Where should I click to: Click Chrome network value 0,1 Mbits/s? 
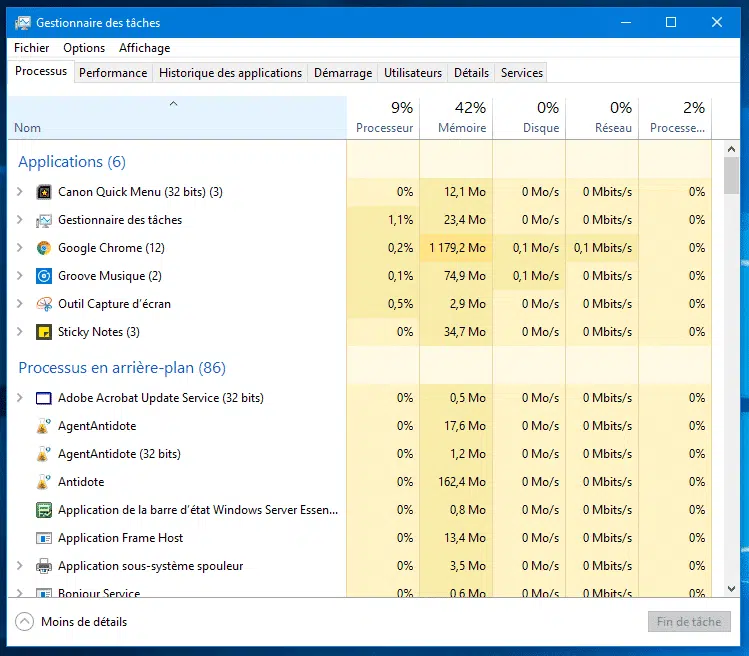[603, 248]
